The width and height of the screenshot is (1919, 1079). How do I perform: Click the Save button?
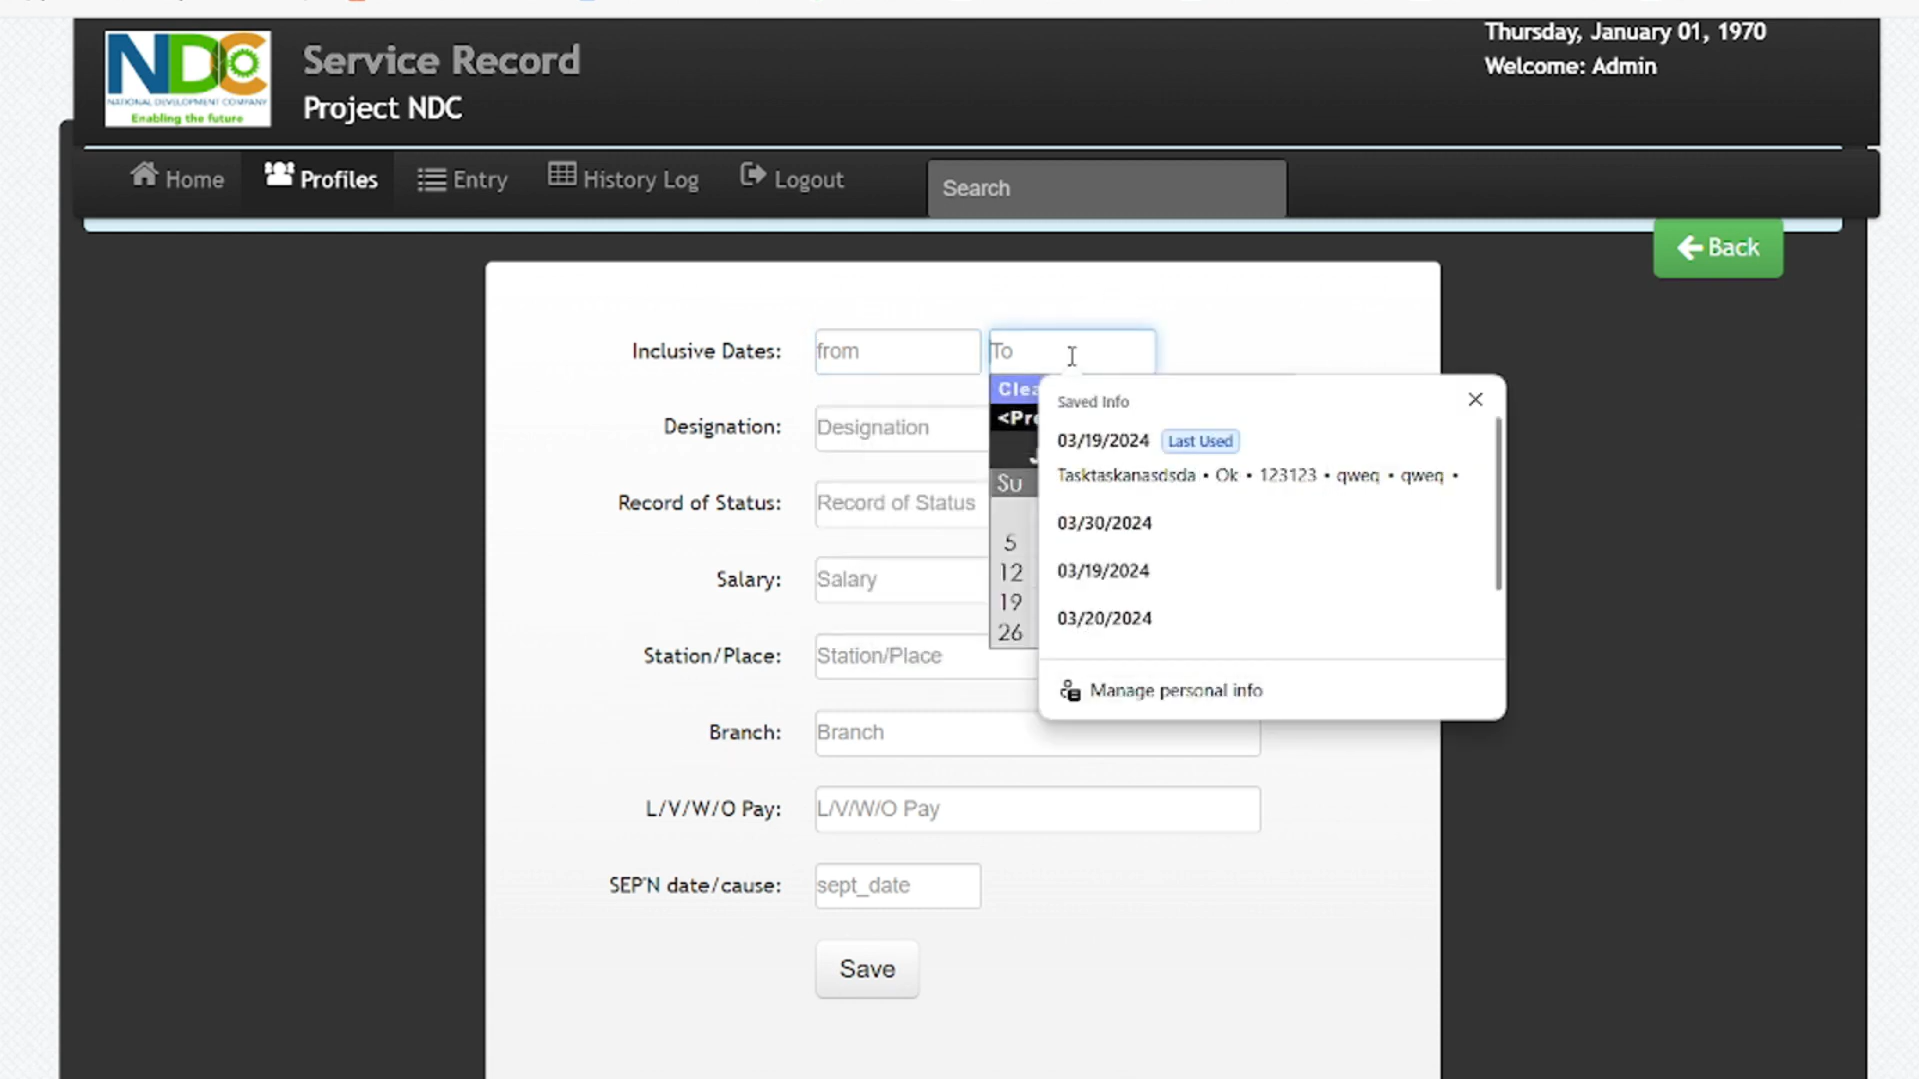click(x=866, y=969)
